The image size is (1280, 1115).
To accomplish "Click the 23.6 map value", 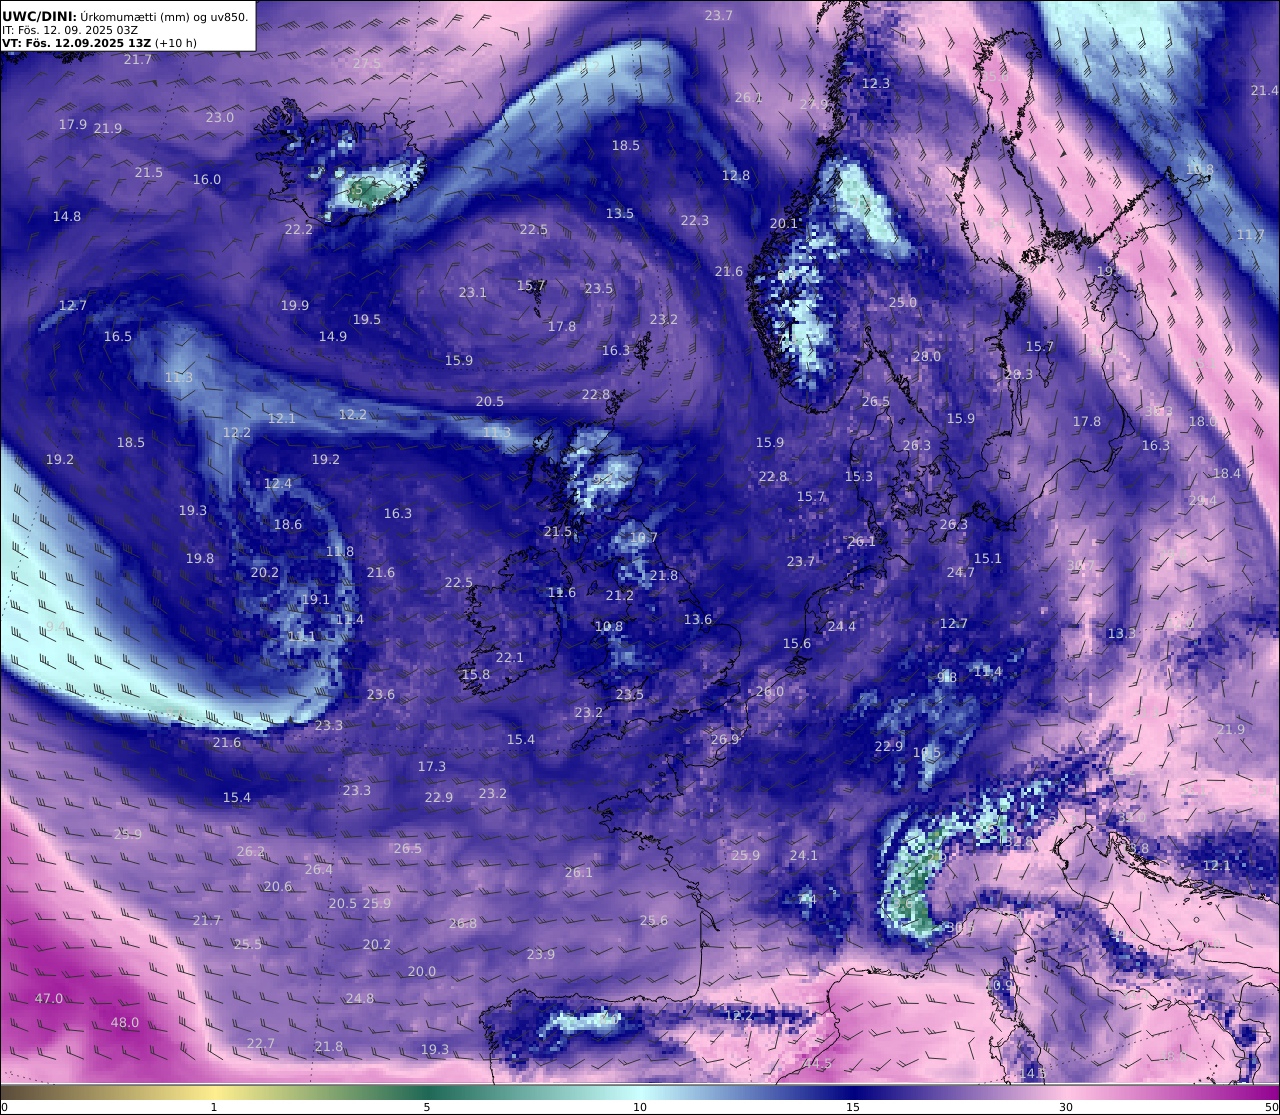I will 381,695.
